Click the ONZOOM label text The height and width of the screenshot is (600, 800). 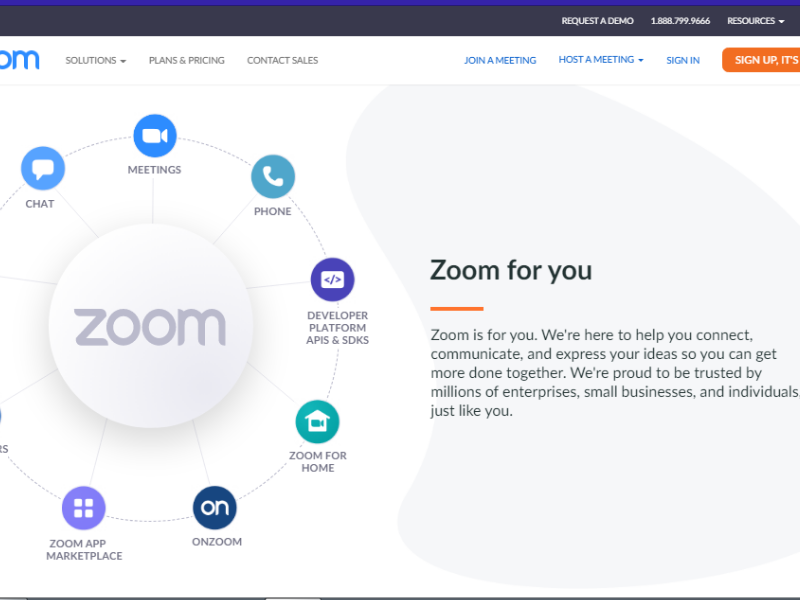(x=217, y=542)
